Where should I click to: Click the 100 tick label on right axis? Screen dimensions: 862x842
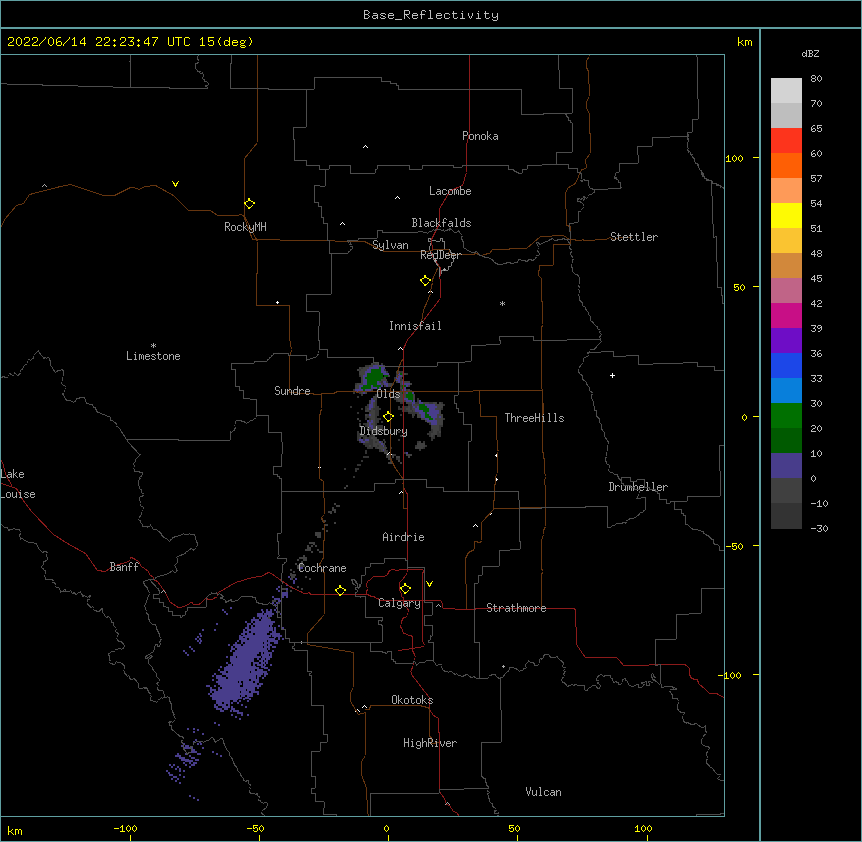pyautogui.click(x=734, y=158)
